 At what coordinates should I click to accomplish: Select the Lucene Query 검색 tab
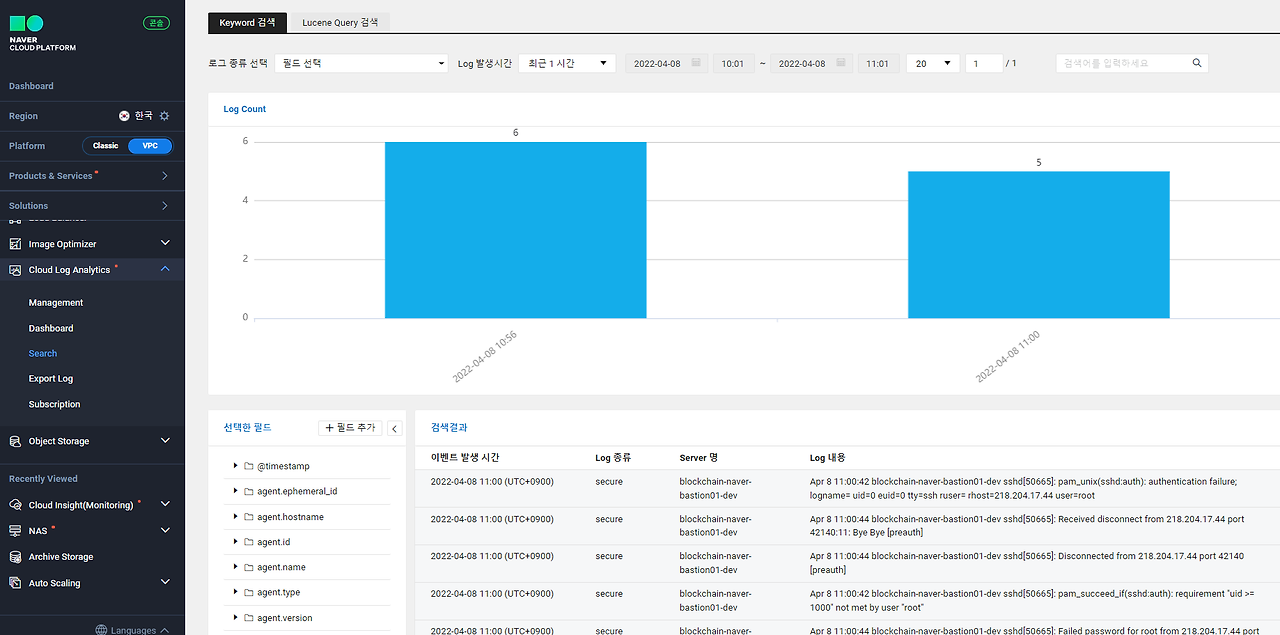pyautogui.click(x=340, y=22)
